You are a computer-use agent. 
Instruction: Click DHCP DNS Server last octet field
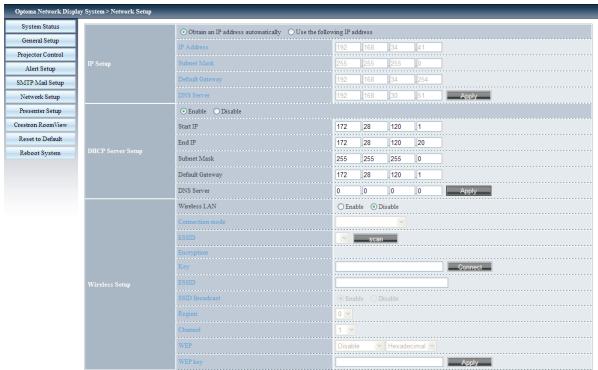point(429,191)
